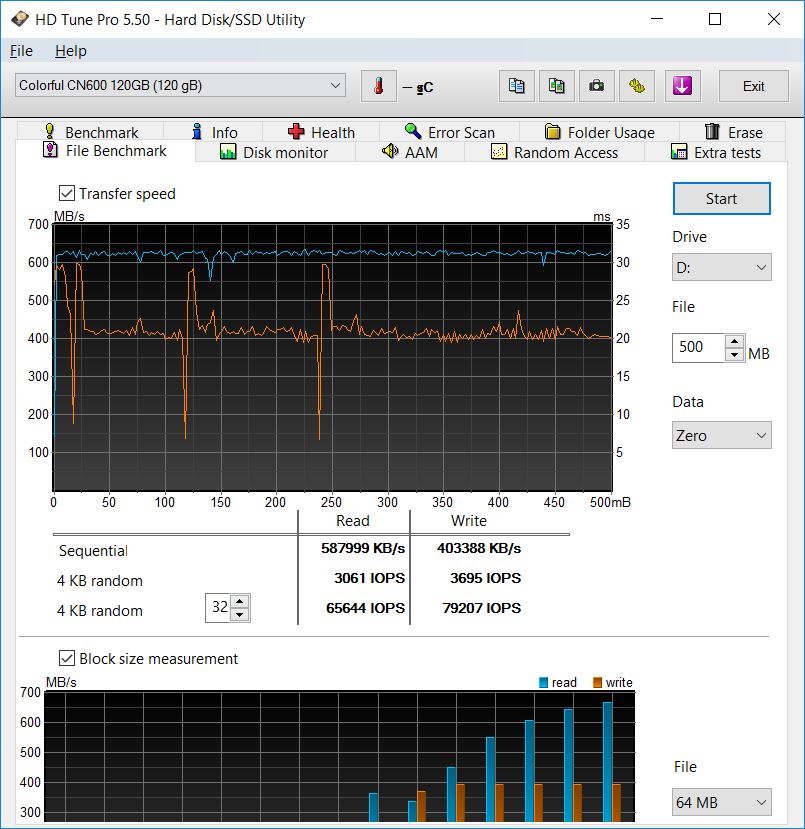Open the Disk monitor tab
Screen dimensions: 805x829
[274, 152]
